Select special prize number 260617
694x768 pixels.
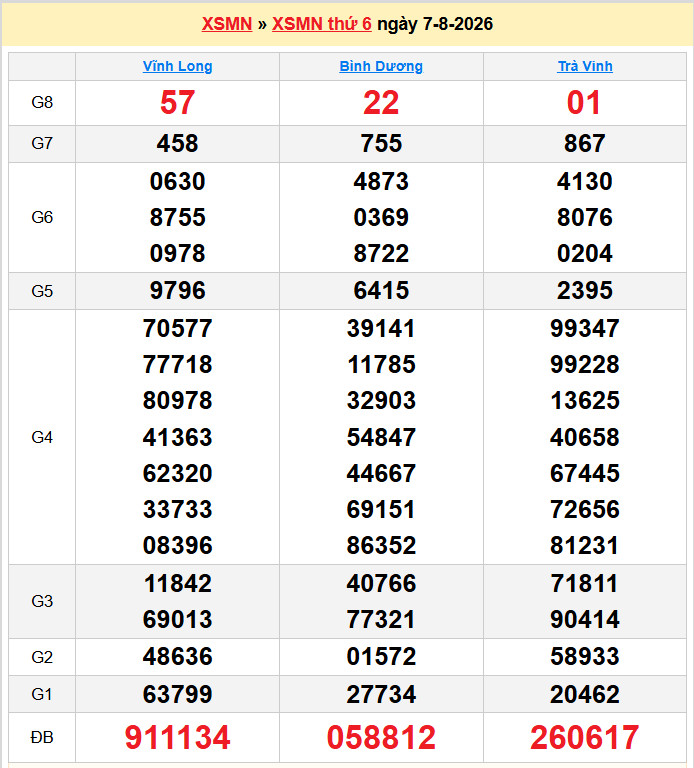(585, 738)
